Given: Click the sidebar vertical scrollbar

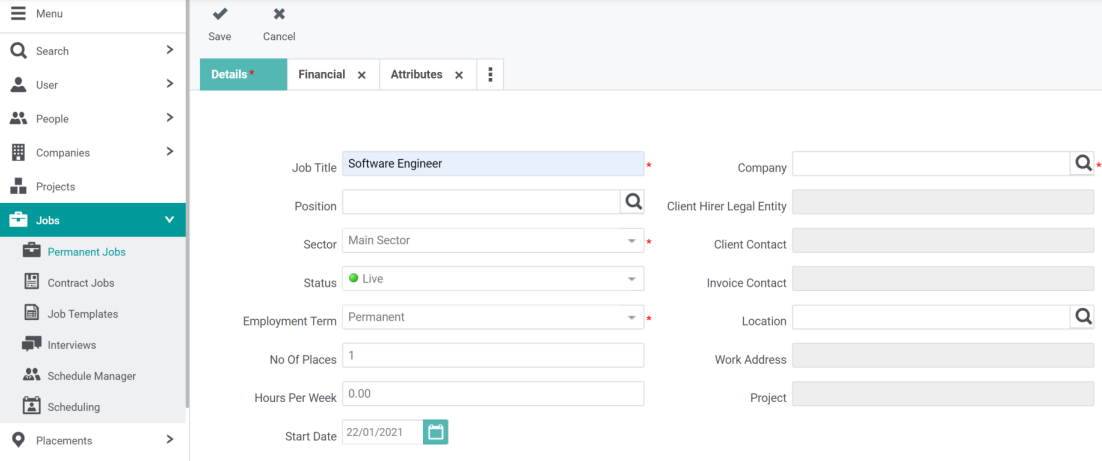Looking at the screenshot, I should [x=188, y=204].
